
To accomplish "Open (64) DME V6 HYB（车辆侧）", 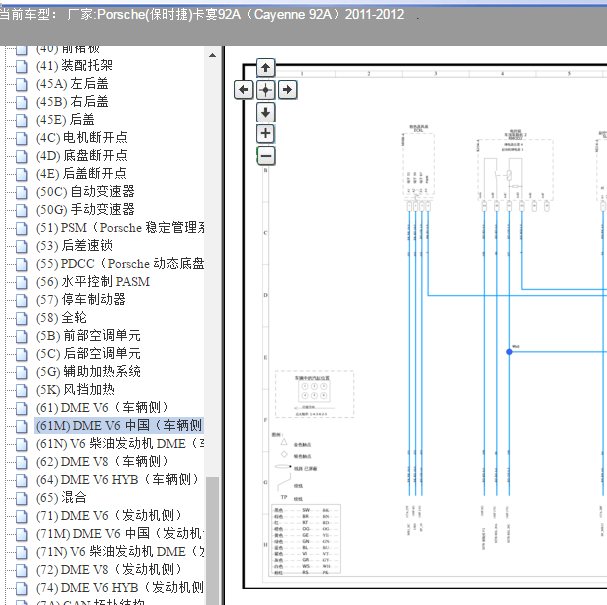I will pos(118,480).
